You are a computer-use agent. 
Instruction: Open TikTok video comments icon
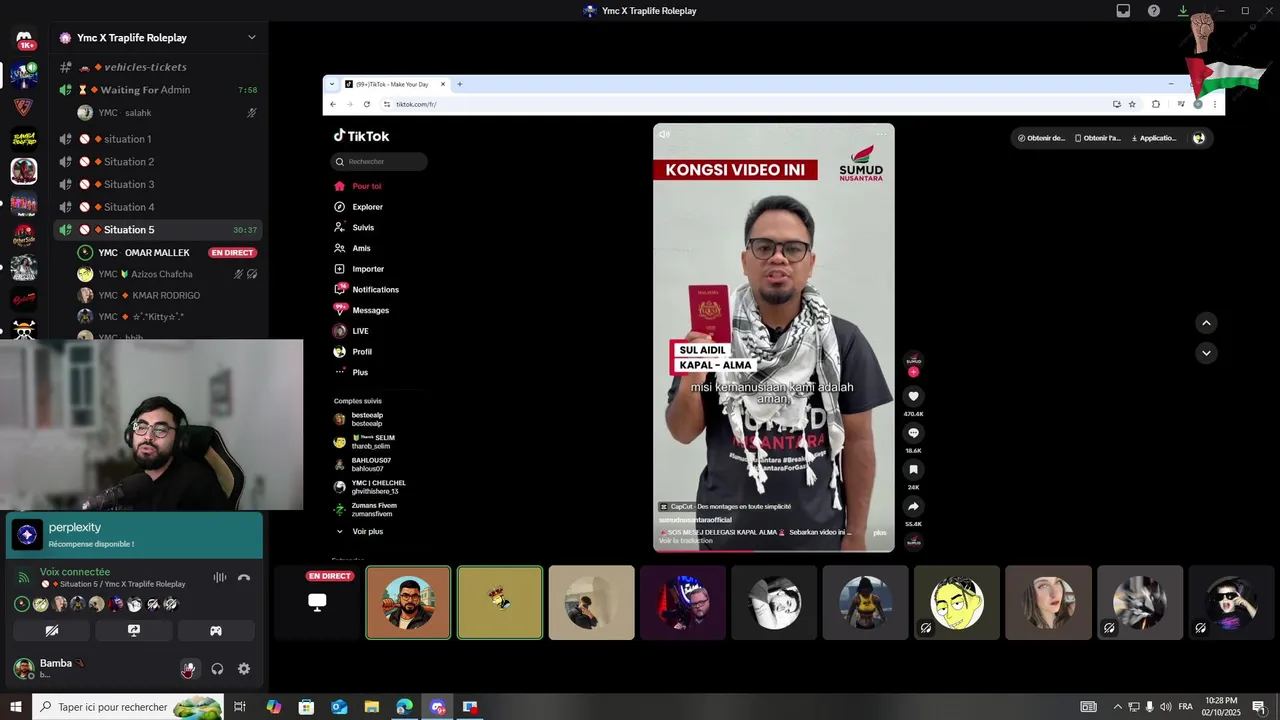(913, 433)
